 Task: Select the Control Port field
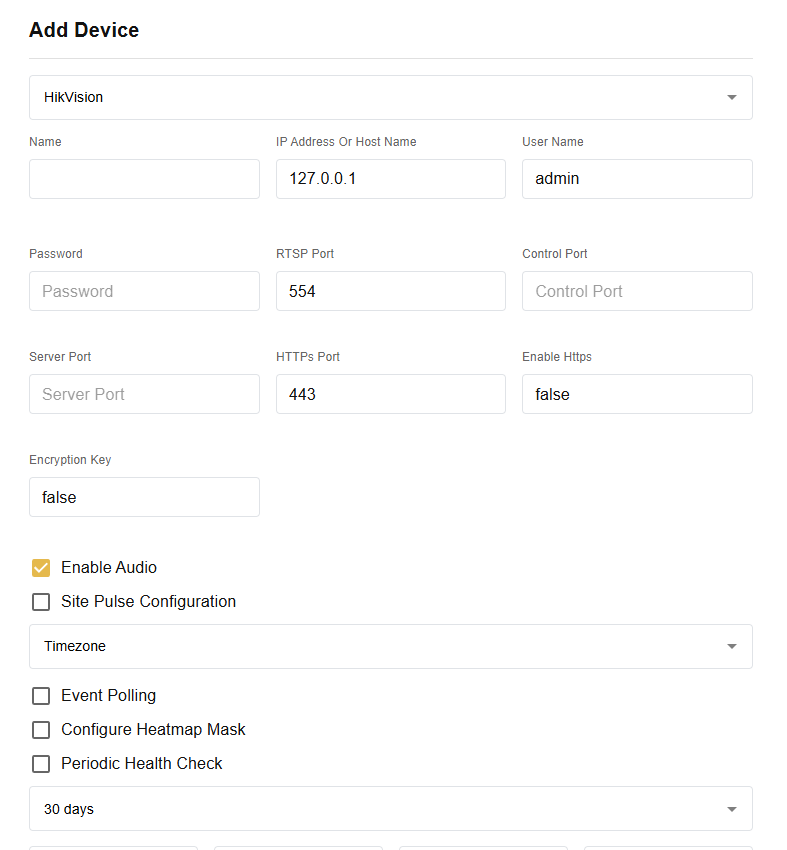coord(637,291)
